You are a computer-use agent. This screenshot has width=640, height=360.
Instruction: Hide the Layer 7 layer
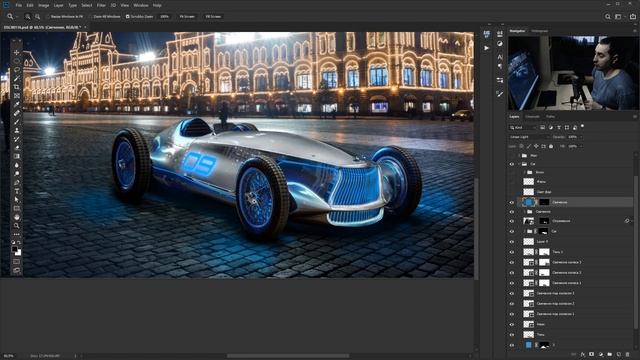point(512,242)
